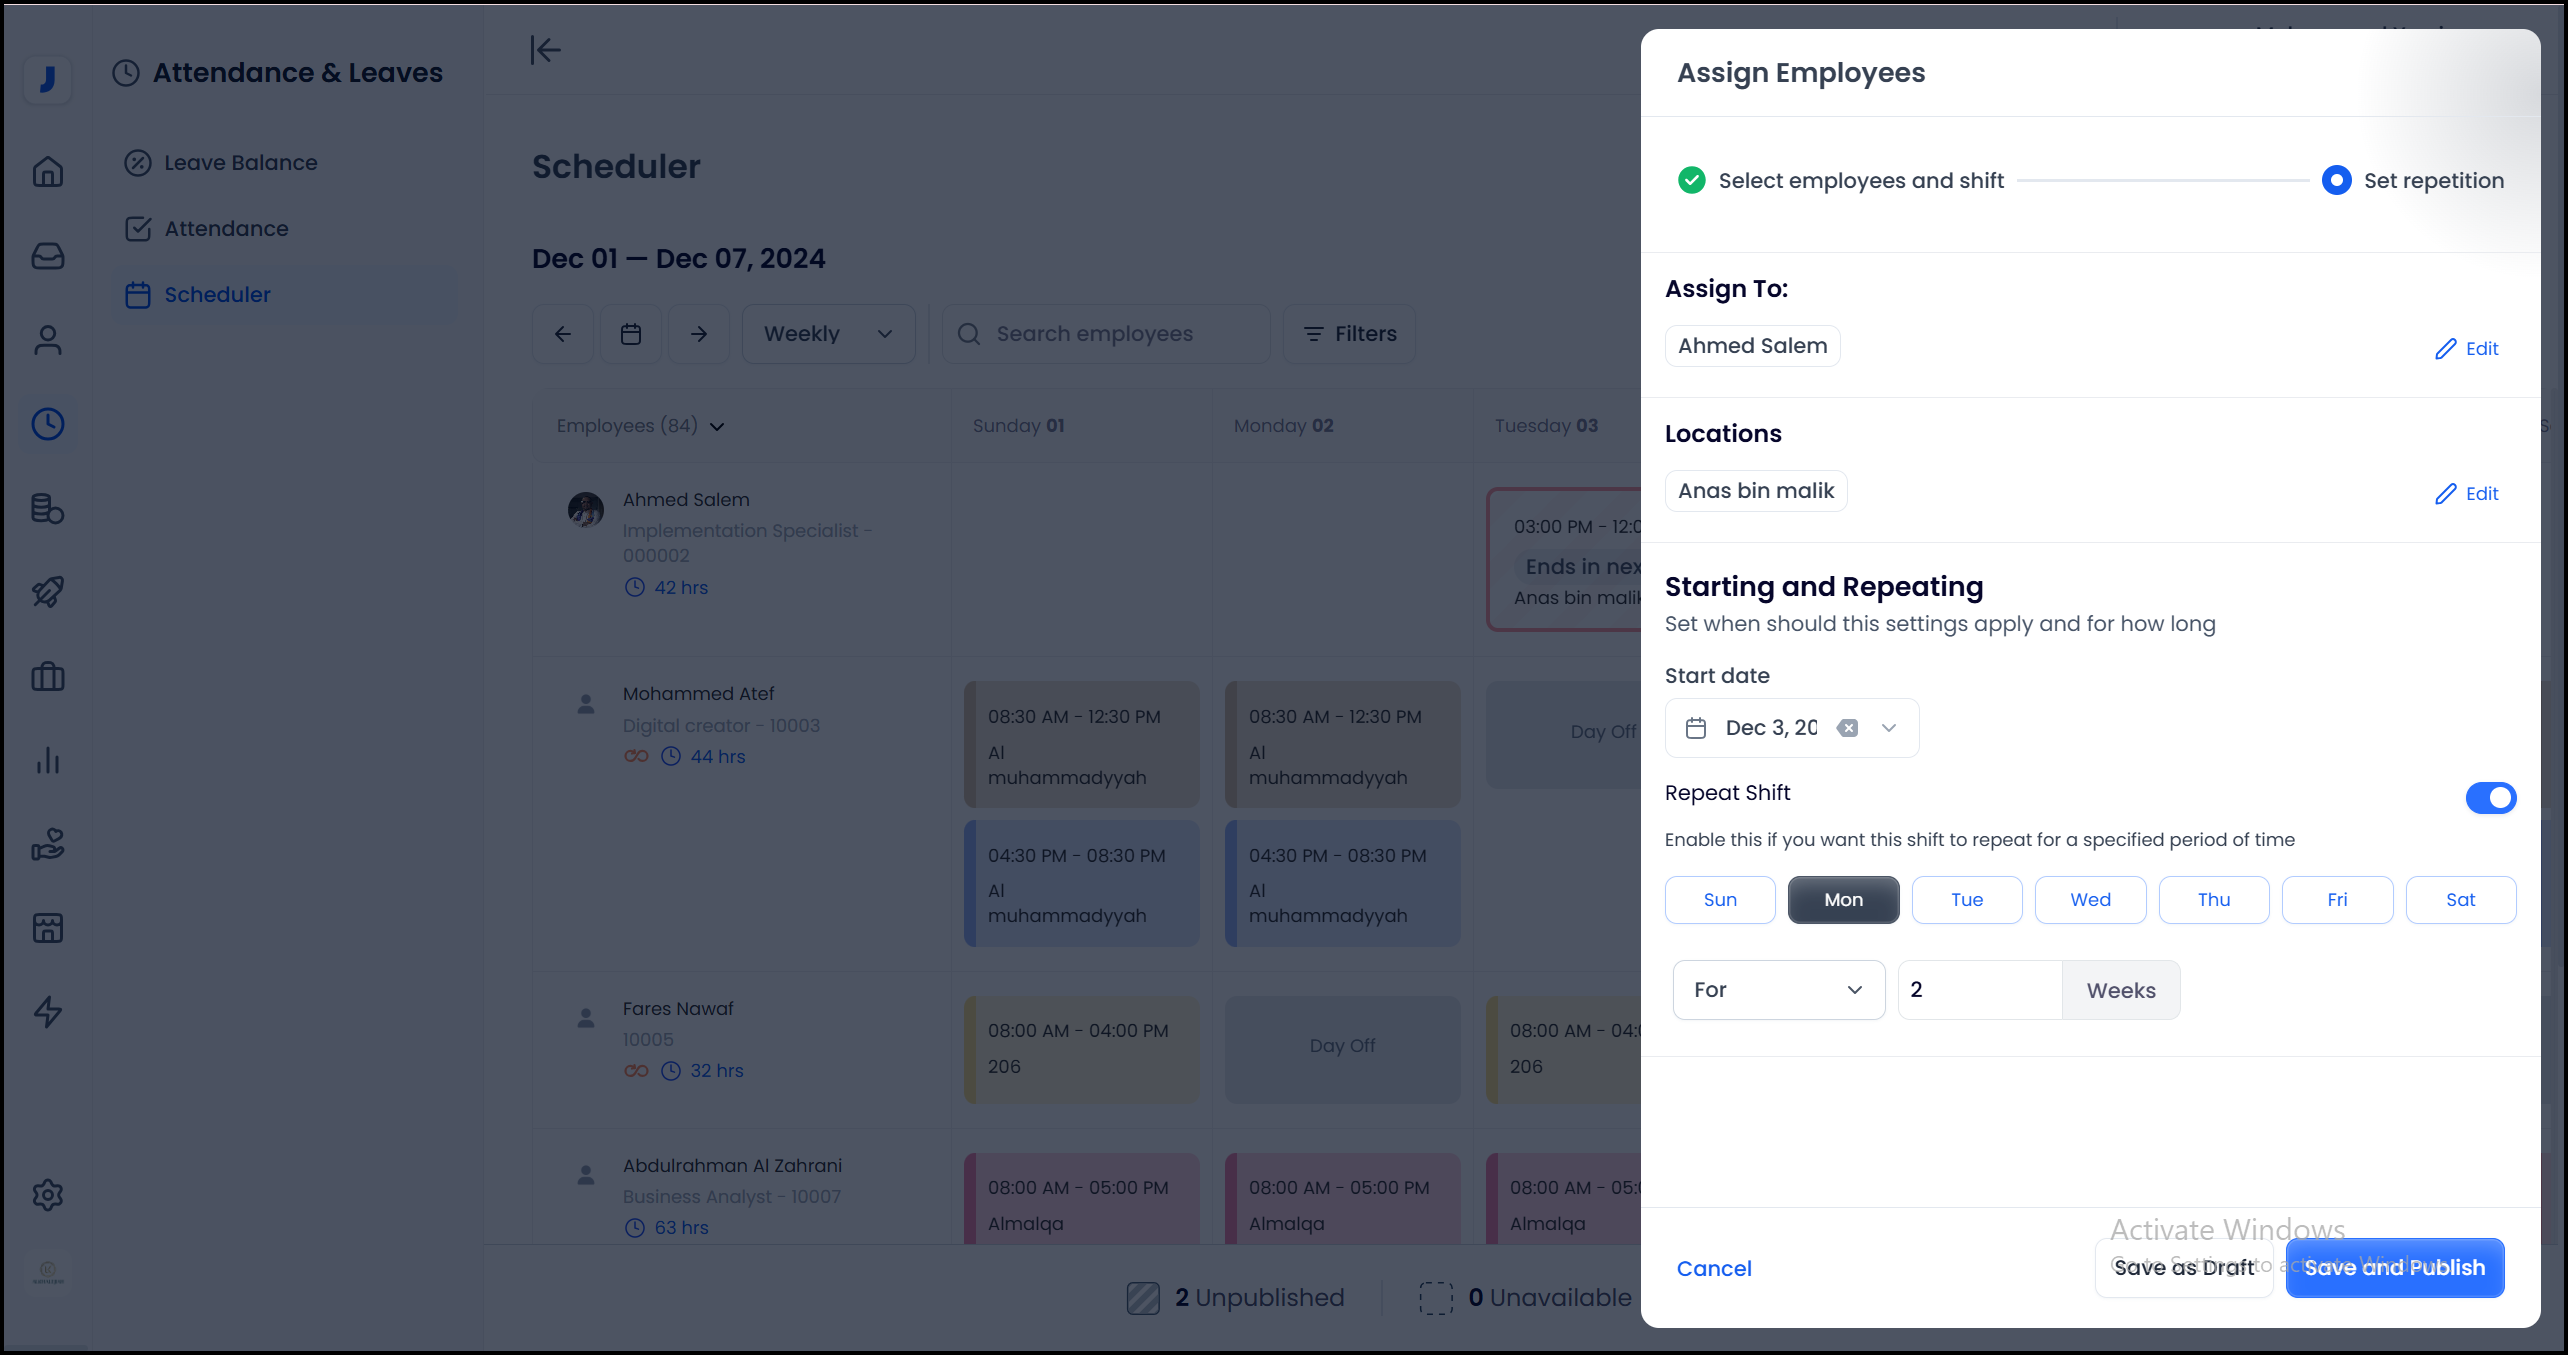Open Leave Balance menu item
The width and height of the screenshot is (2568, 1355).
click(x=240, y=162)
